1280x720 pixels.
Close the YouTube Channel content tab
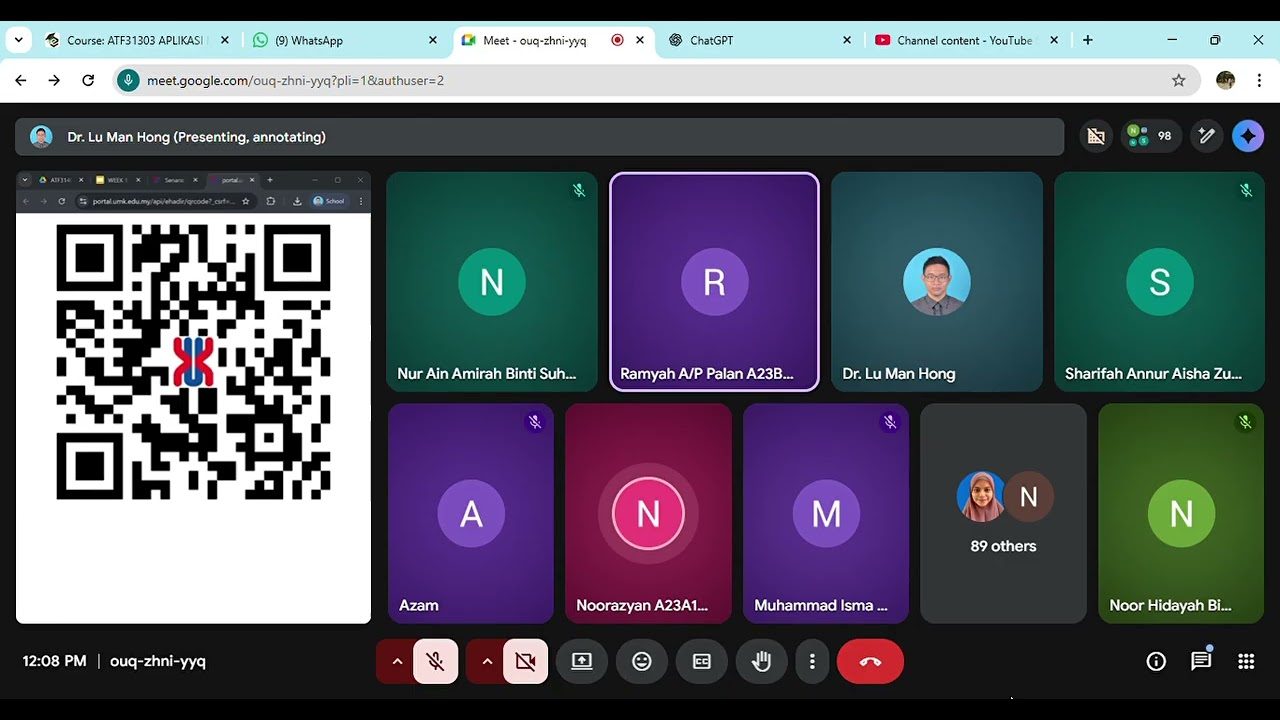[x=1054, y=40]
